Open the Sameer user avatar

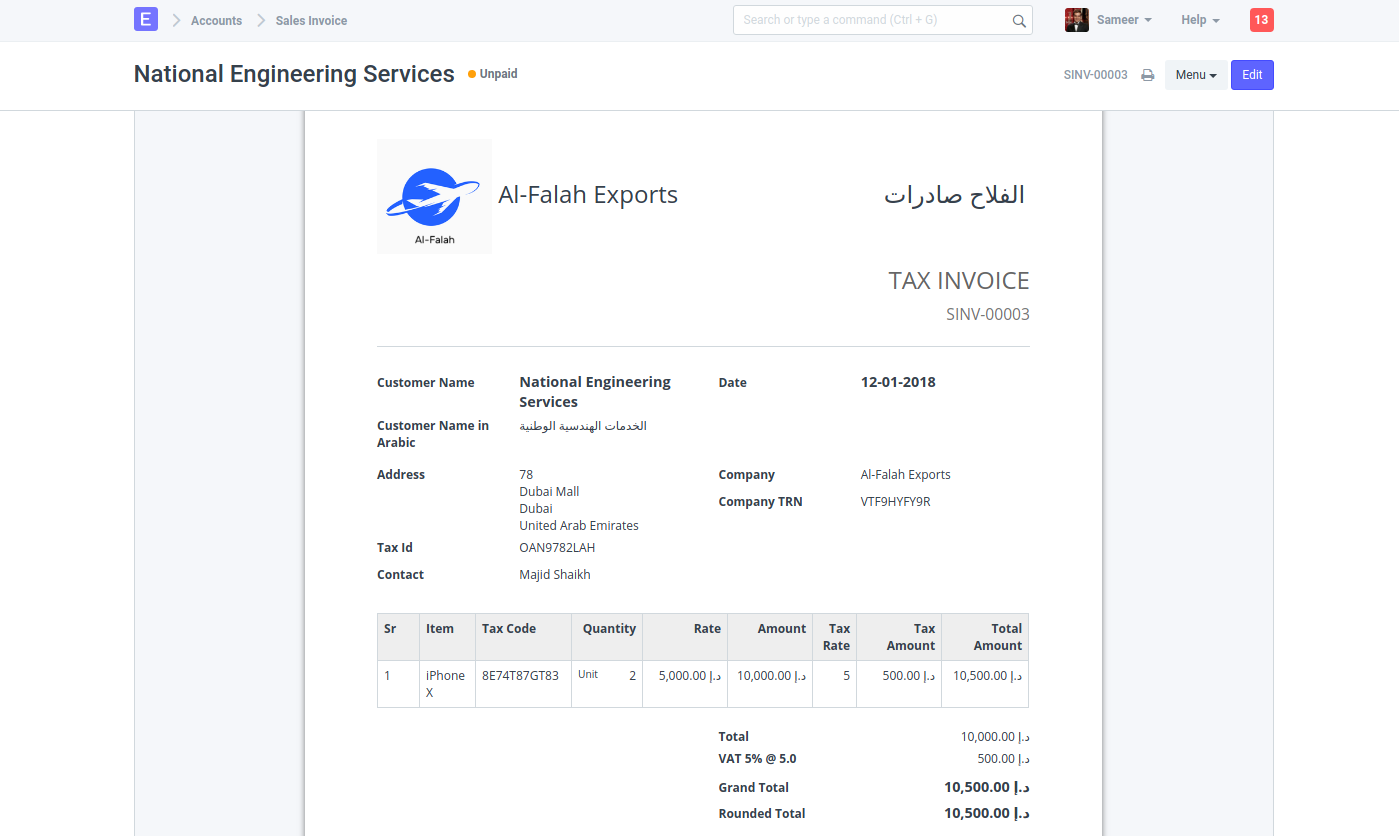(1076, 20)
